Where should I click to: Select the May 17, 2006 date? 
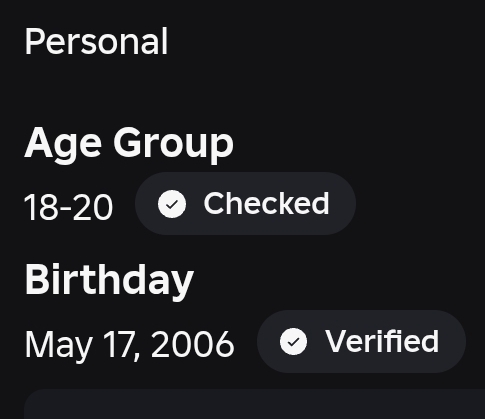[x=130, y=345]
